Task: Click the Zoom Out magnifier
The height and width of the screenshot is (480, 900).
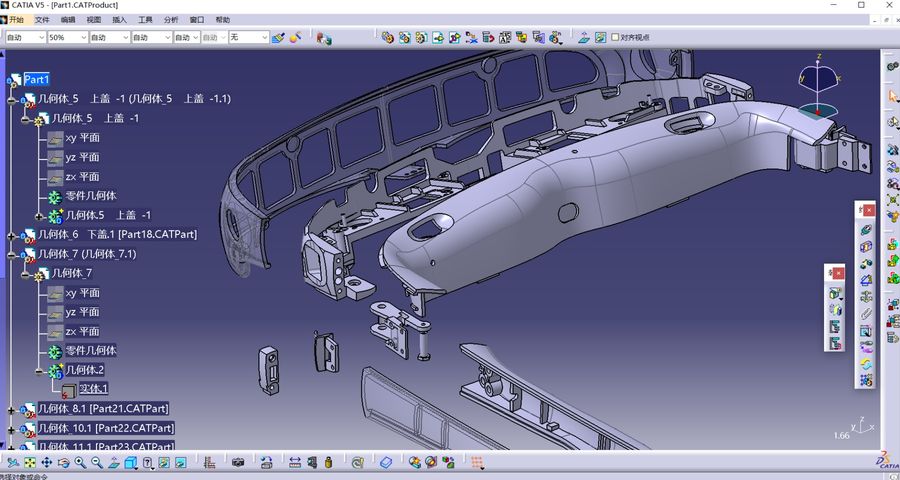Action: tap(97, 462)
